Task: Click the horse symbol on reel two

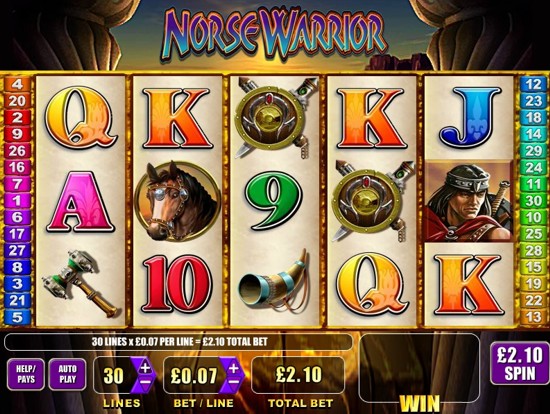Action: coord(177,201)
